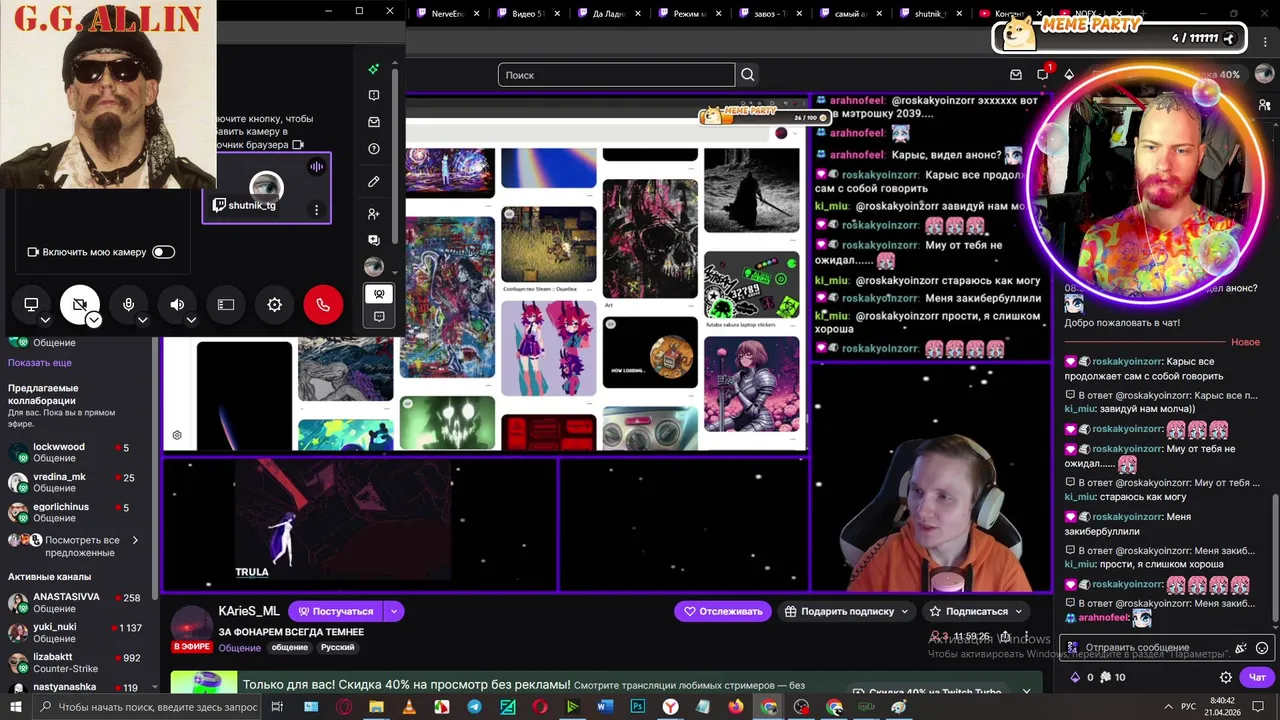Start screen sharing with the monitor icon
The width and height of the screenshot is (1280, 720).
[31, 304]
